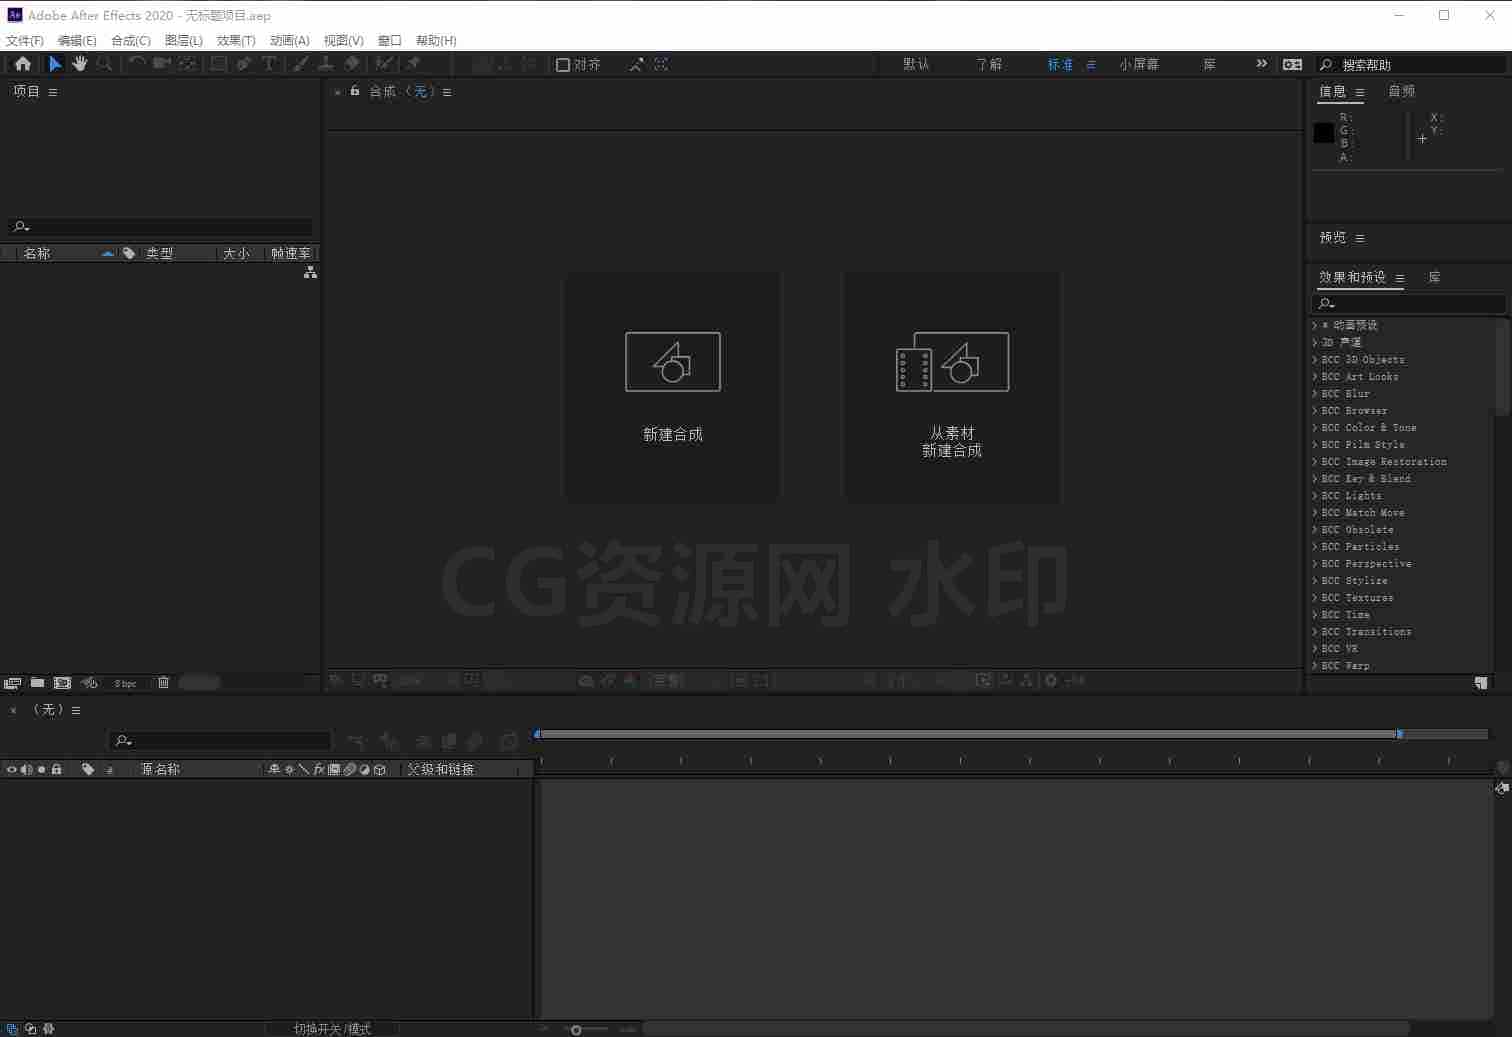This screenshot has width=1512, height=1037.
Task: Switch to the 音频 panel tab
Action: tap(1402, 91)
